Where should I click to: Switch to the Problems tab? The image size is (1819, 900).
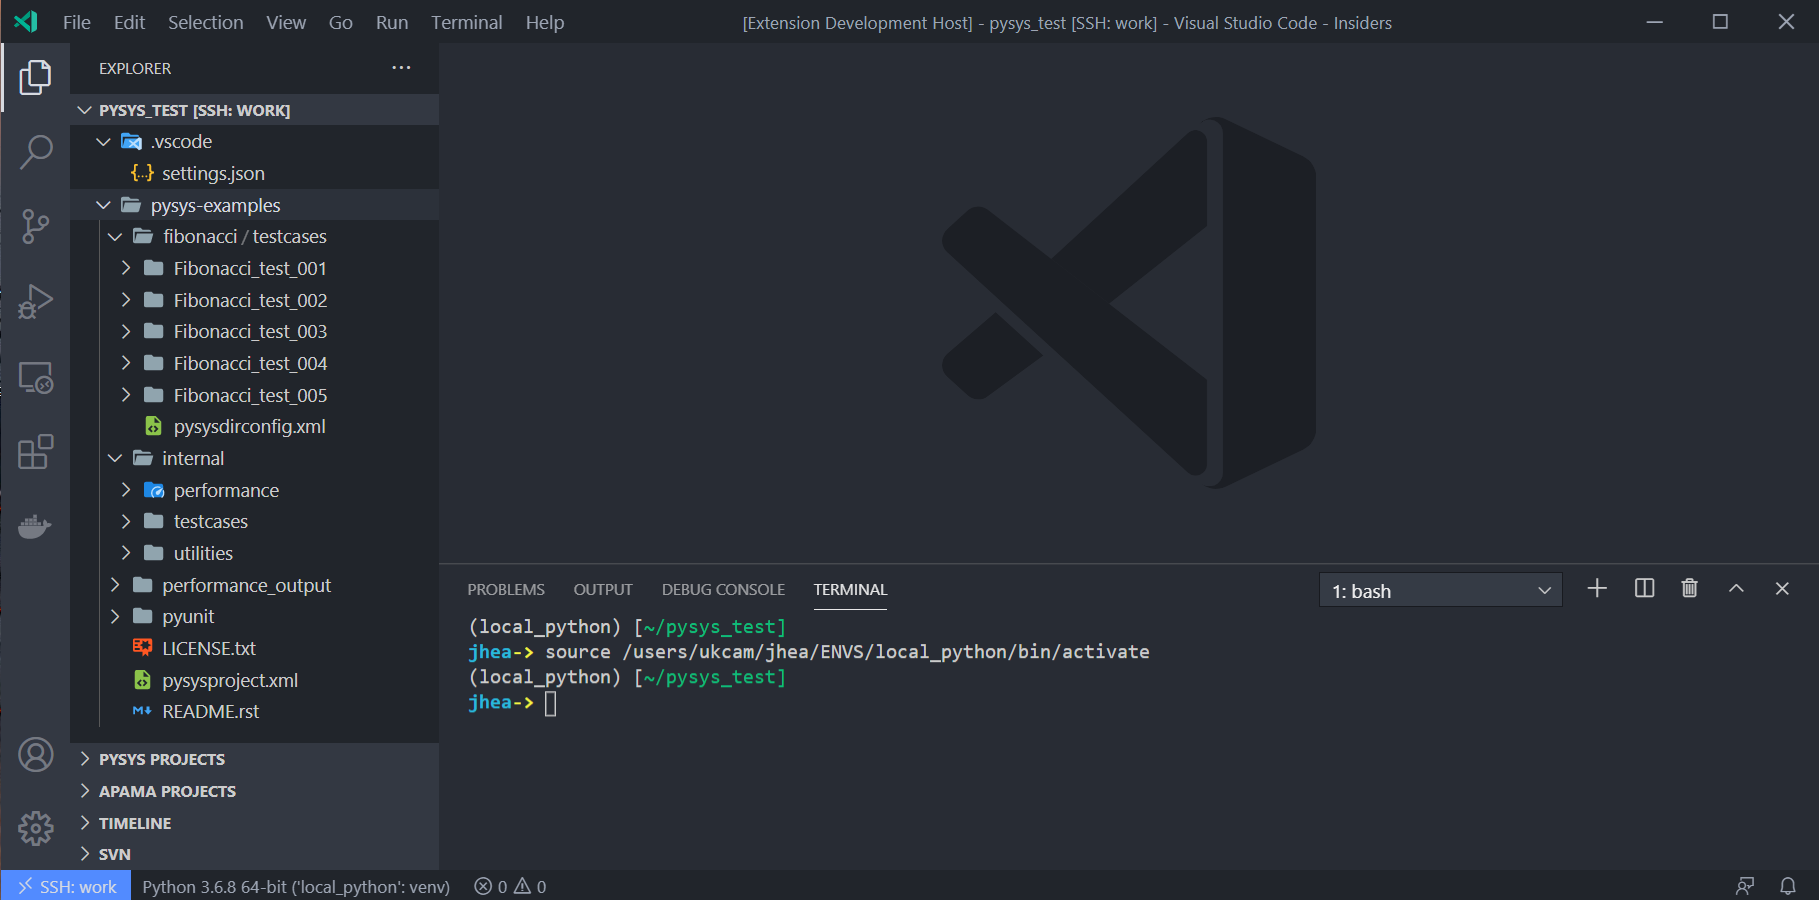tap(506, 590)
